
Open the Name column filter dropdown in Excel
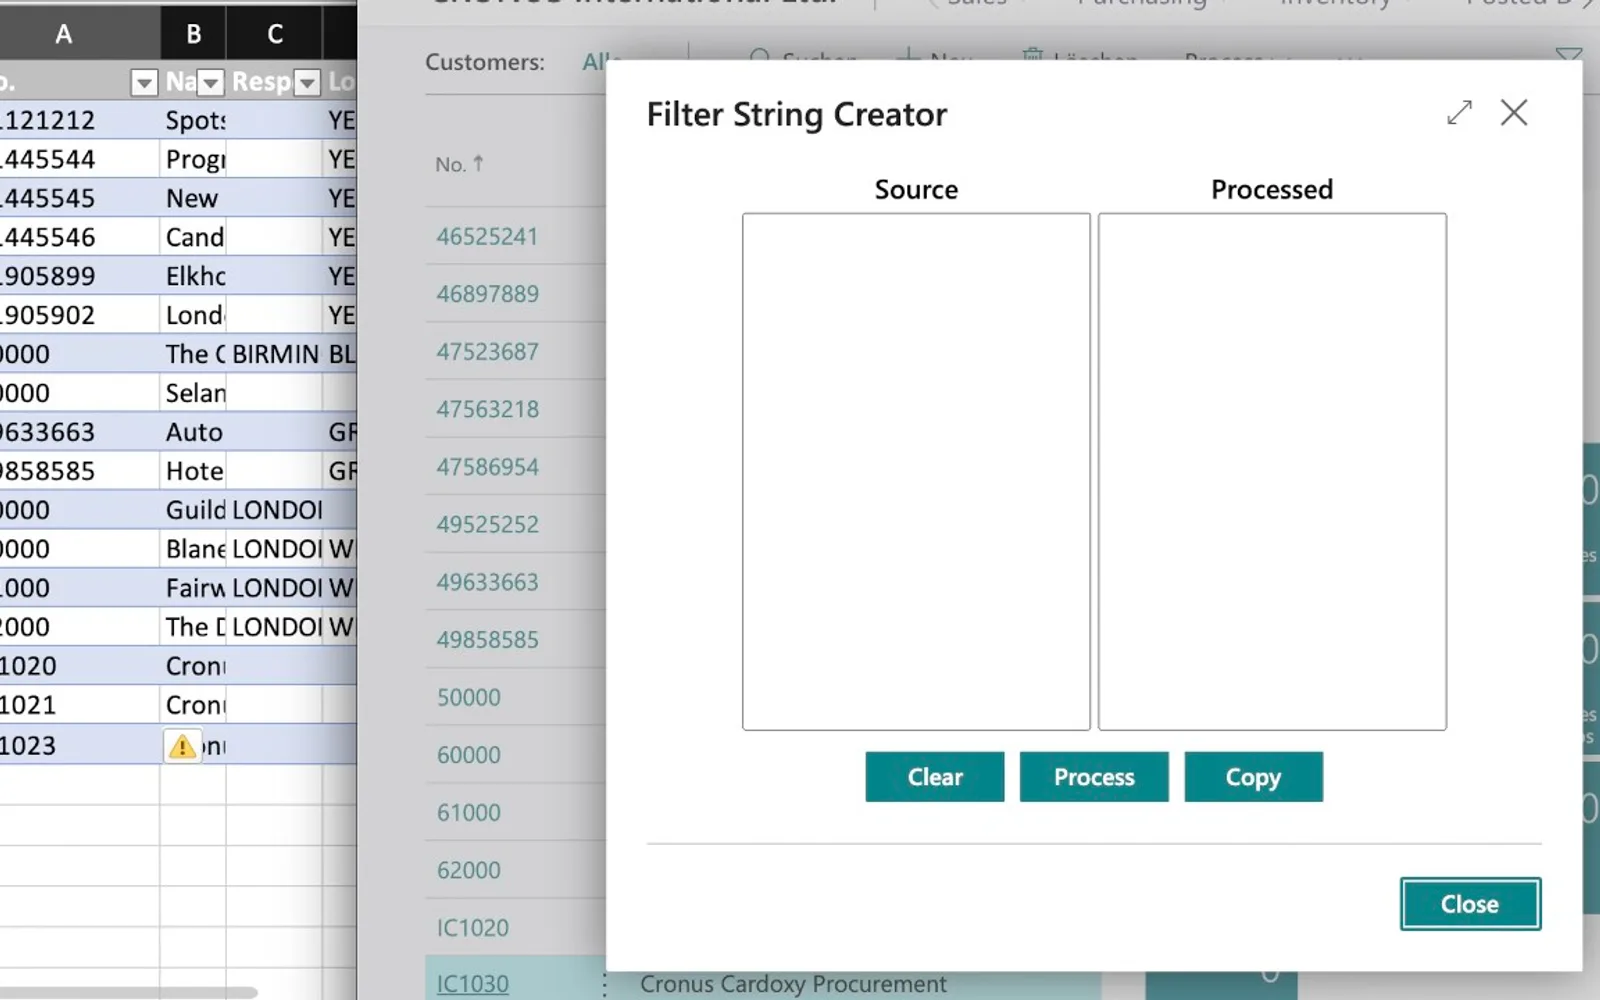(211, 82)
